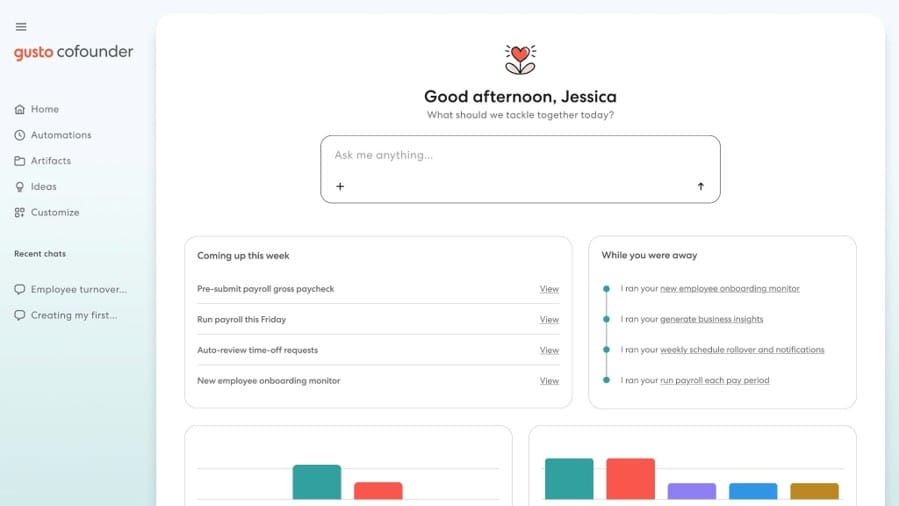
Task: Click Recent chats label
Action: [40, 254]
